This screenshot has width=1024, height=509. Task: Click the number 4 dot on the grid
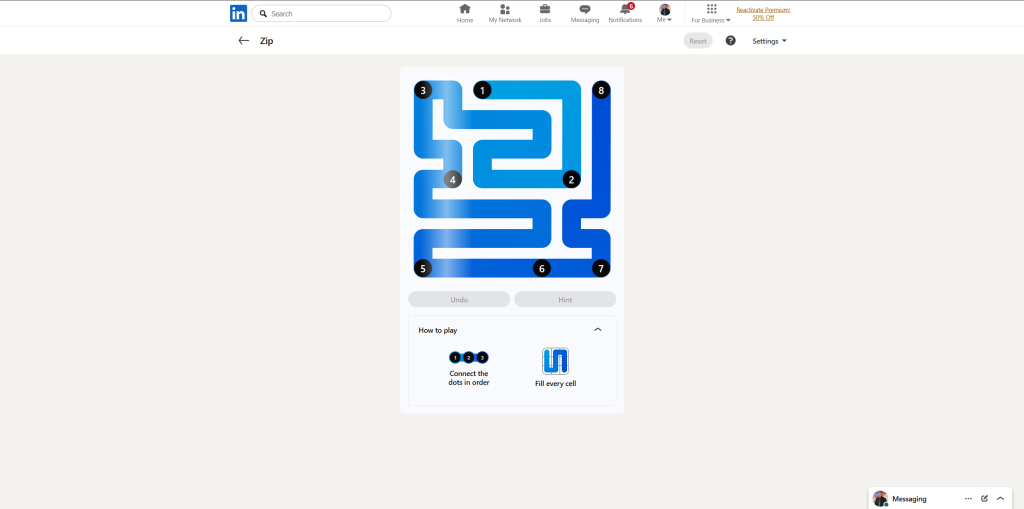tap(453, 179)
